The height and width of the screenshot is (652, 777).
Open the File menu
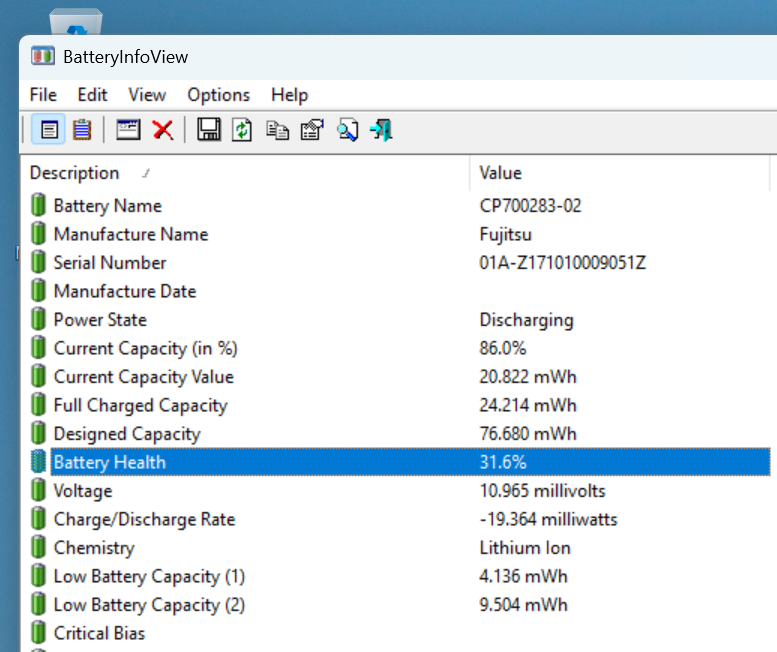click(x=43, y=95)
